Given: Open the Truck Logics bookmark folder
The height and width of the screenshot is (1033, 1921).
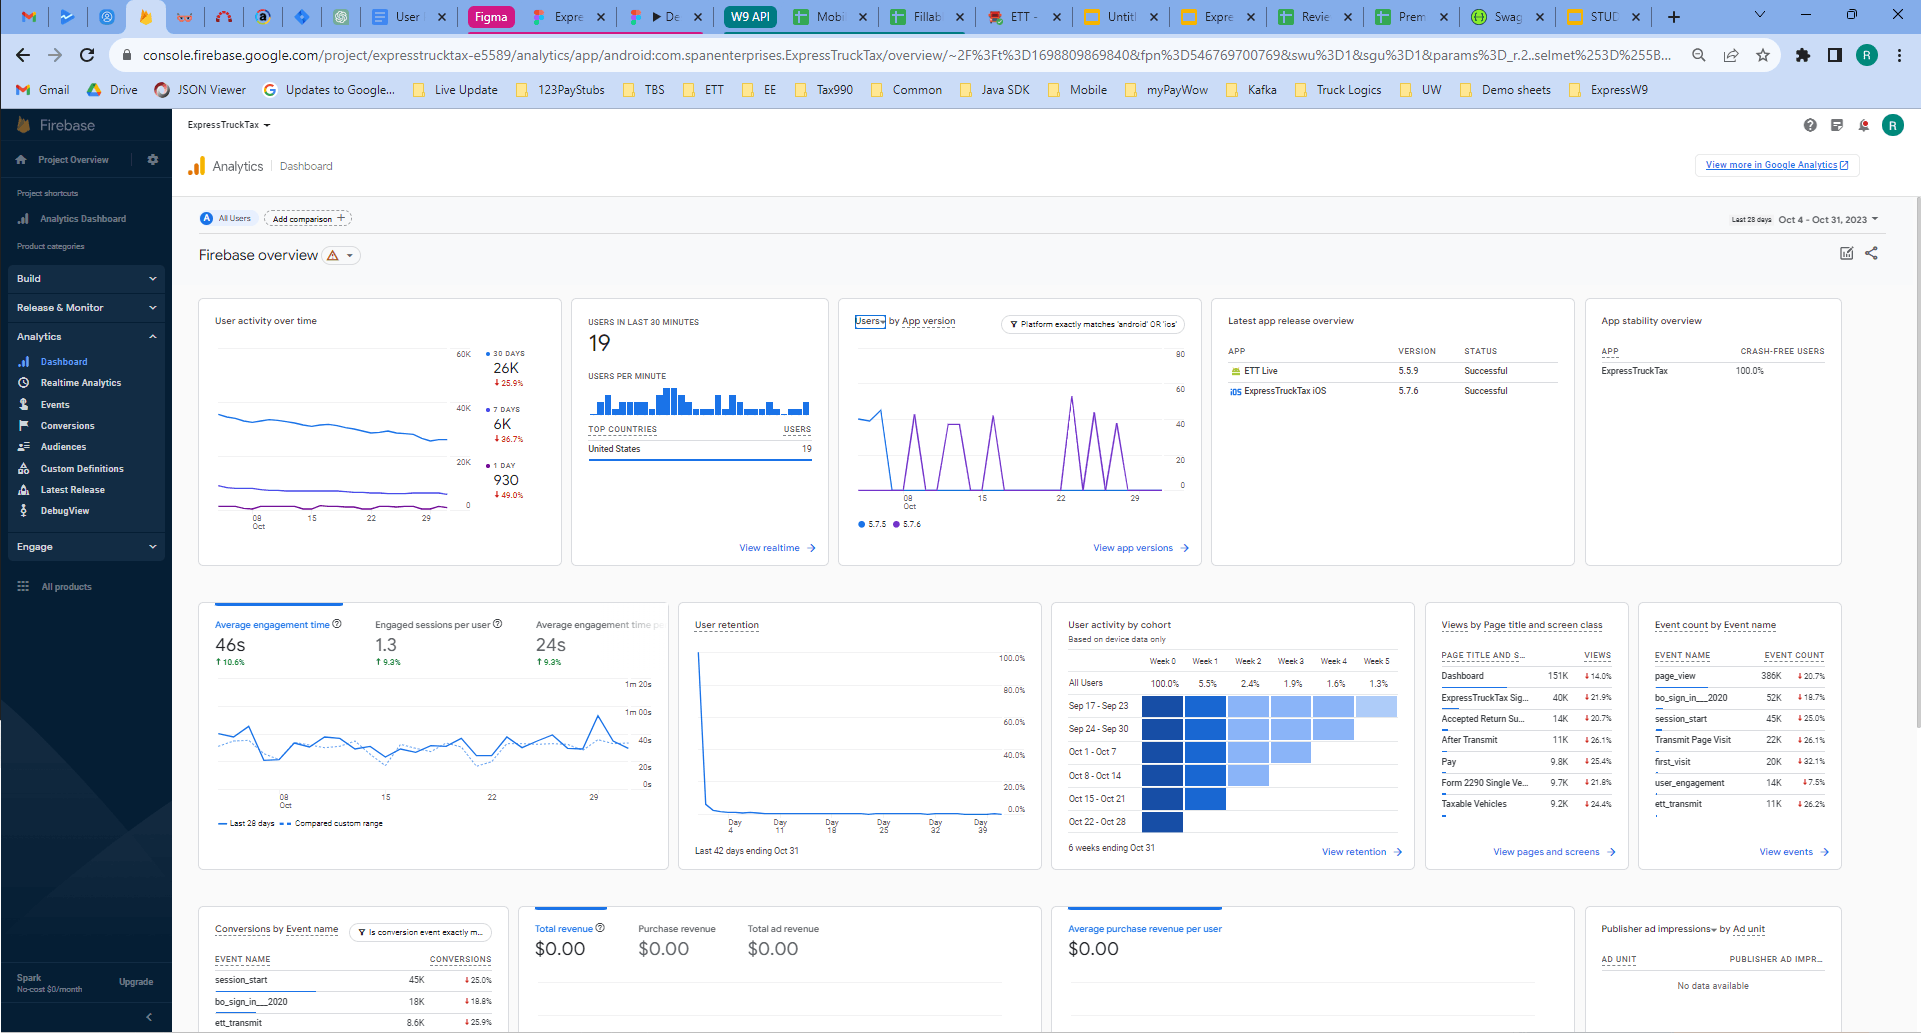Looking at the screenshot, I should click(x=1338, y=90).
